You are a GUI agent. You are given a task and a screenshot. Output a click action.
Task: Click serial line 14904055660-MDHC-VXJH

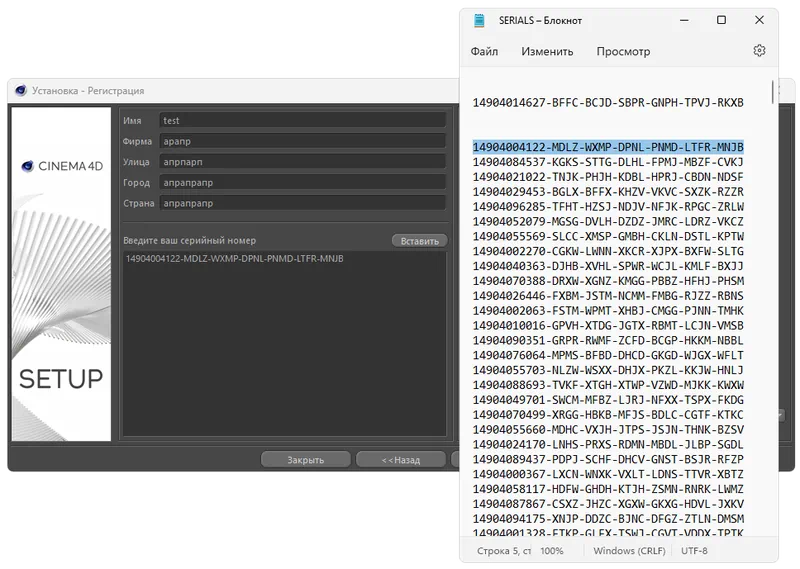tap(608, 429)
